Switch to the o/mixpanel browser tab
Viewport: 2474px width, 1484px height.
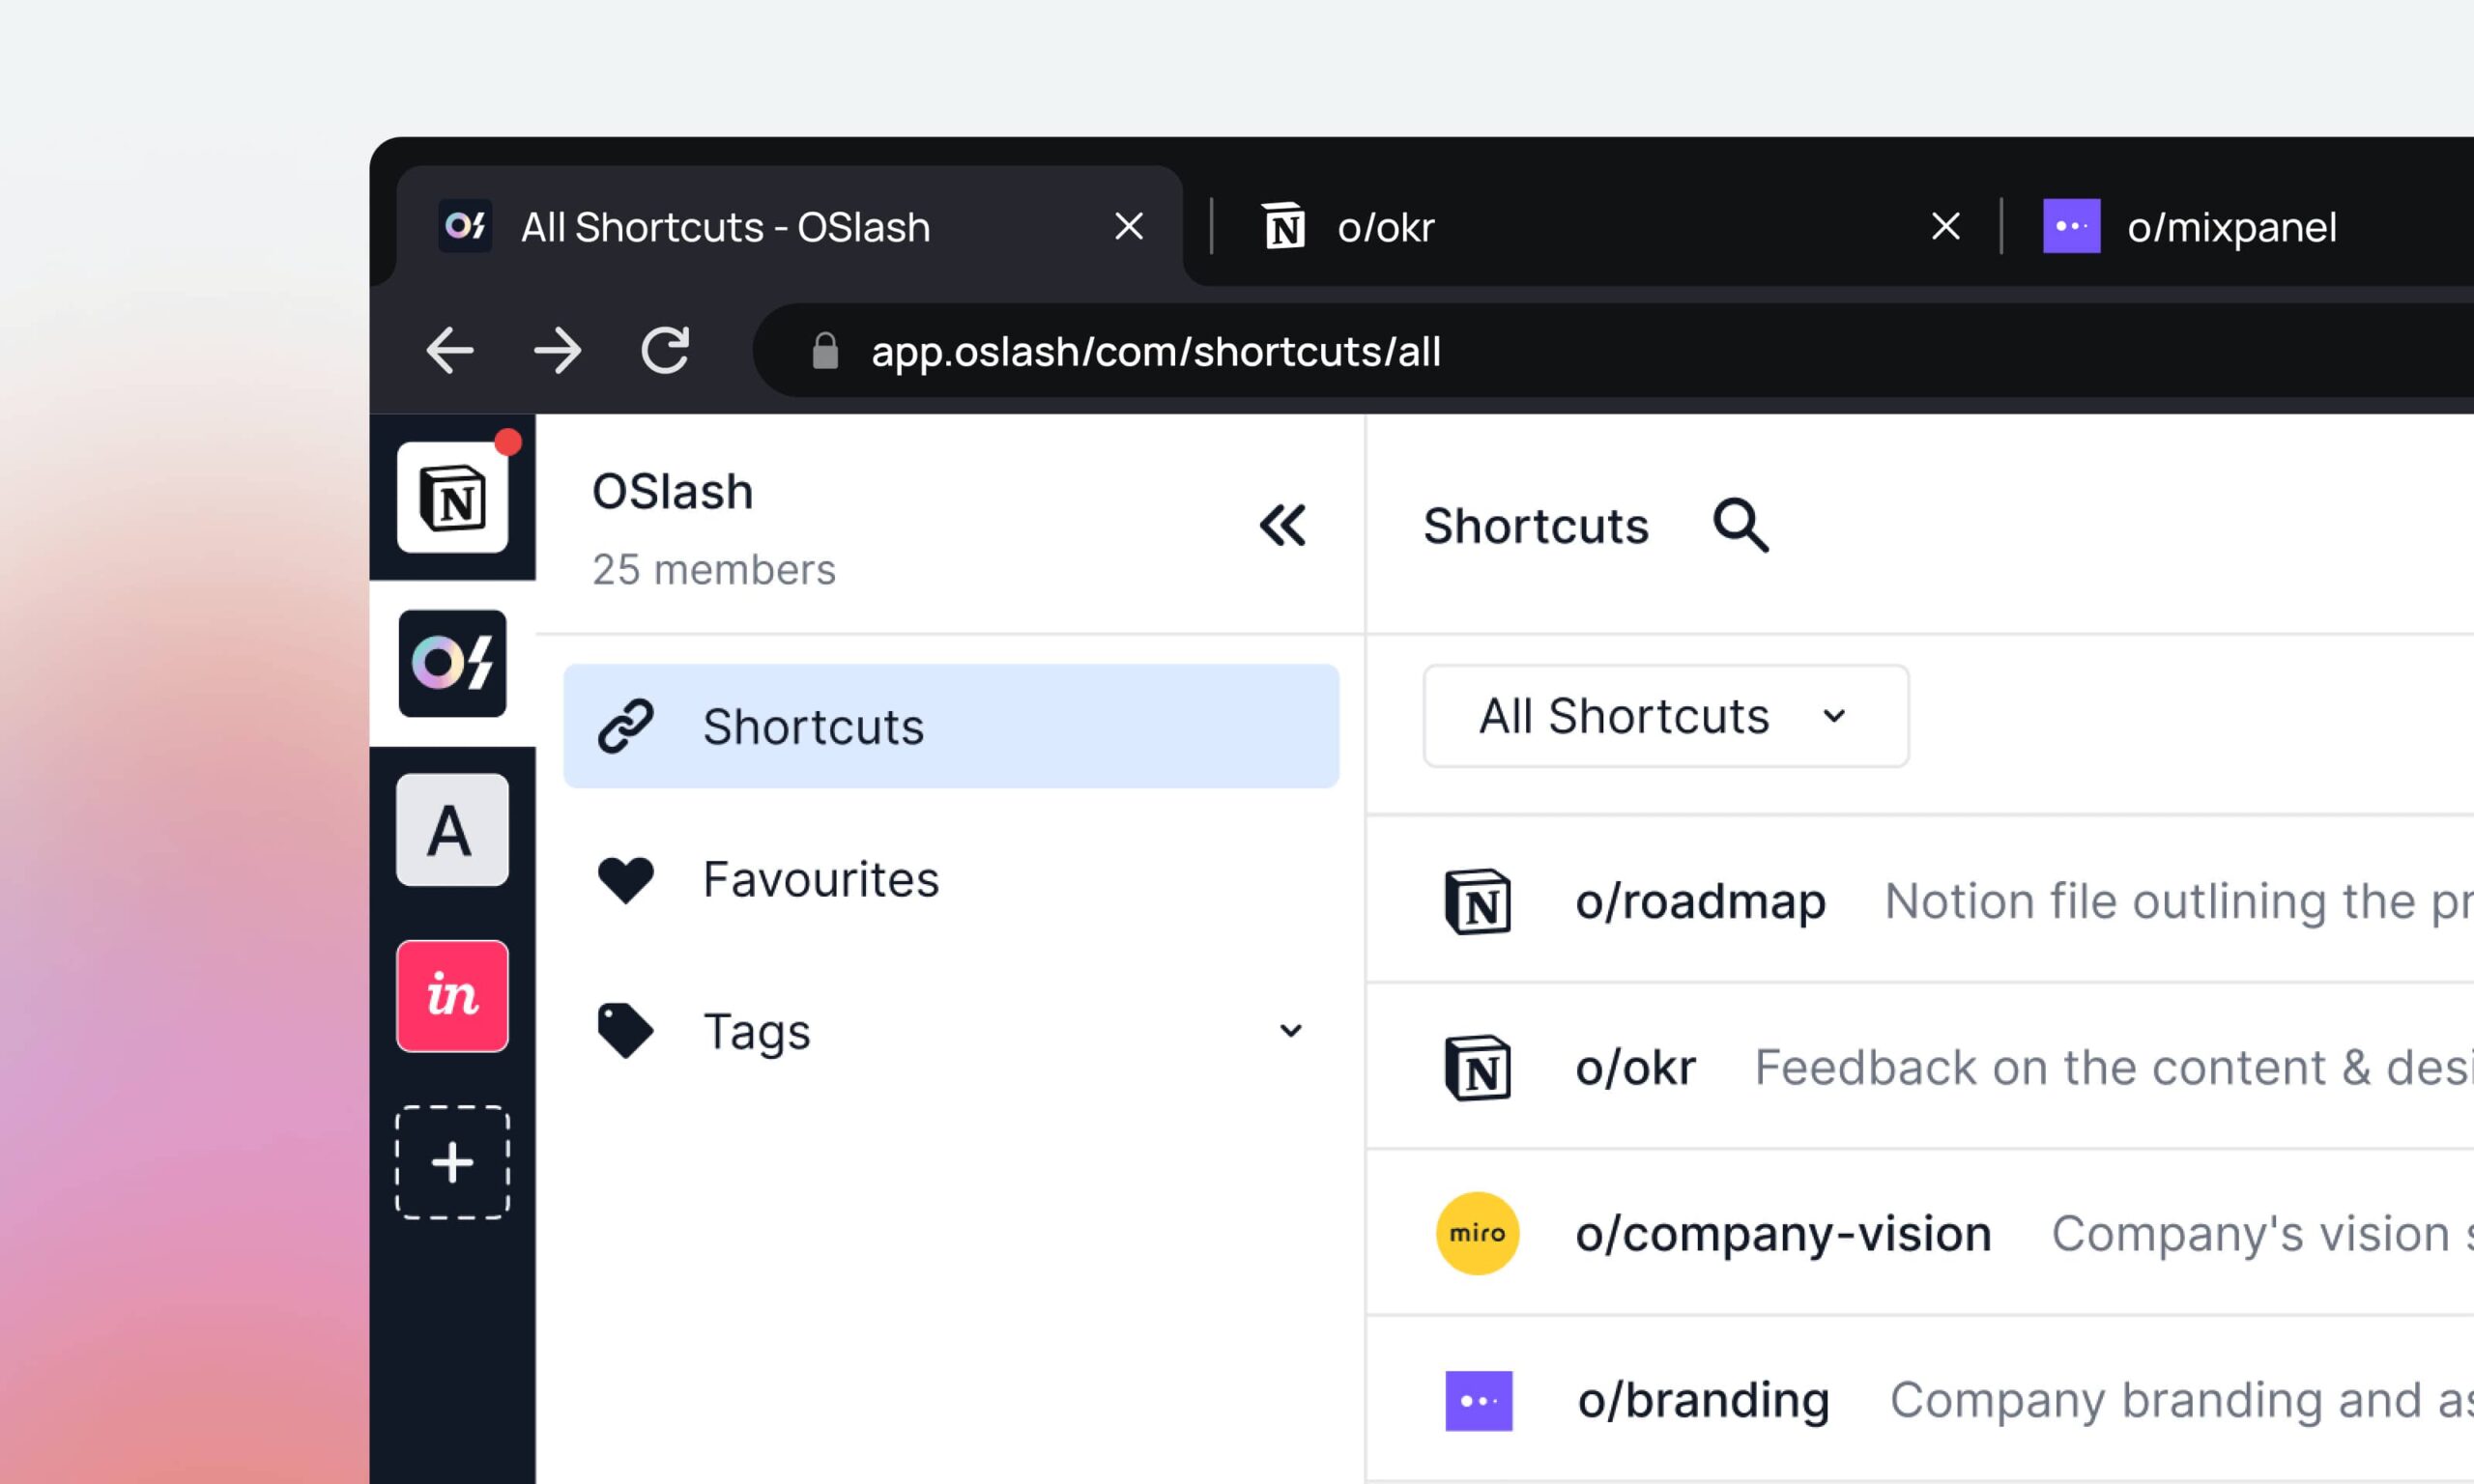(x=2240, y=226)
